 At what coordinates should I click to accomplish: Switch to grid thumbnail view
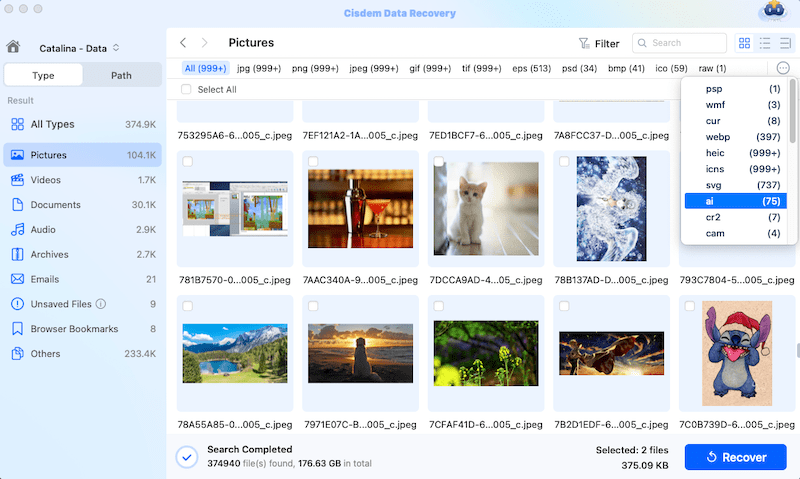pos(744,43)
